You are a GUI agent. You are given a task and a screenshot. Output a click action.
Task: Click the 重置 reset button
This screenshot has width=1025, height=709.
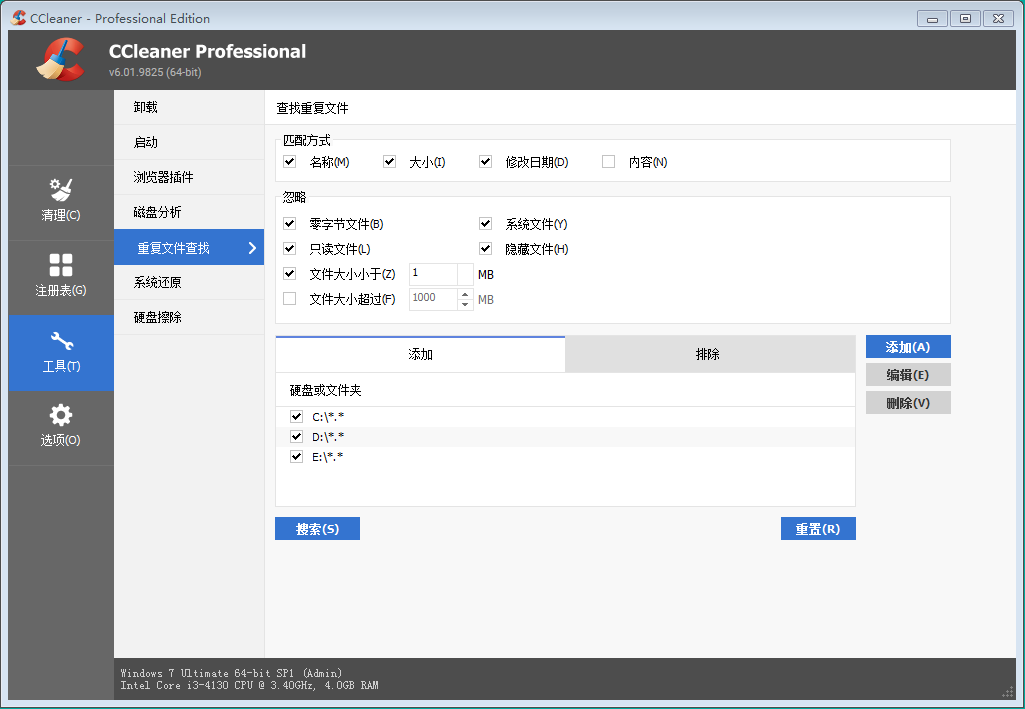[817, 529]
